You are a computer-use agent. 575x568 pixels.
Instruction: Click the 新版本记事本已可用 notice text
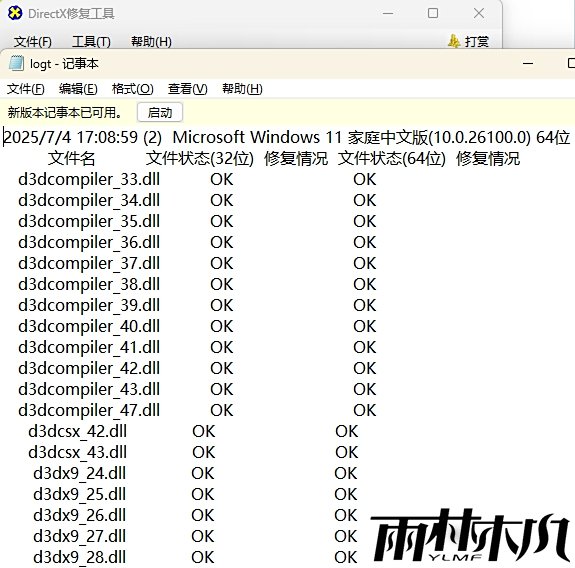pyautogui.click(x=65, y=113)
